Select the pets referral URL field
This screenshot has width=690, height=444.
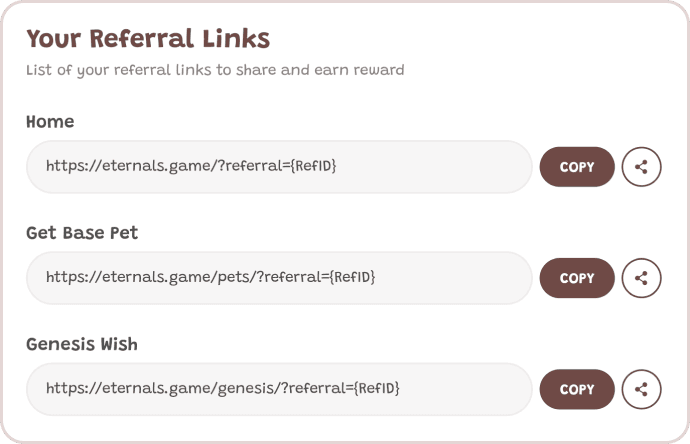[279, 278]
